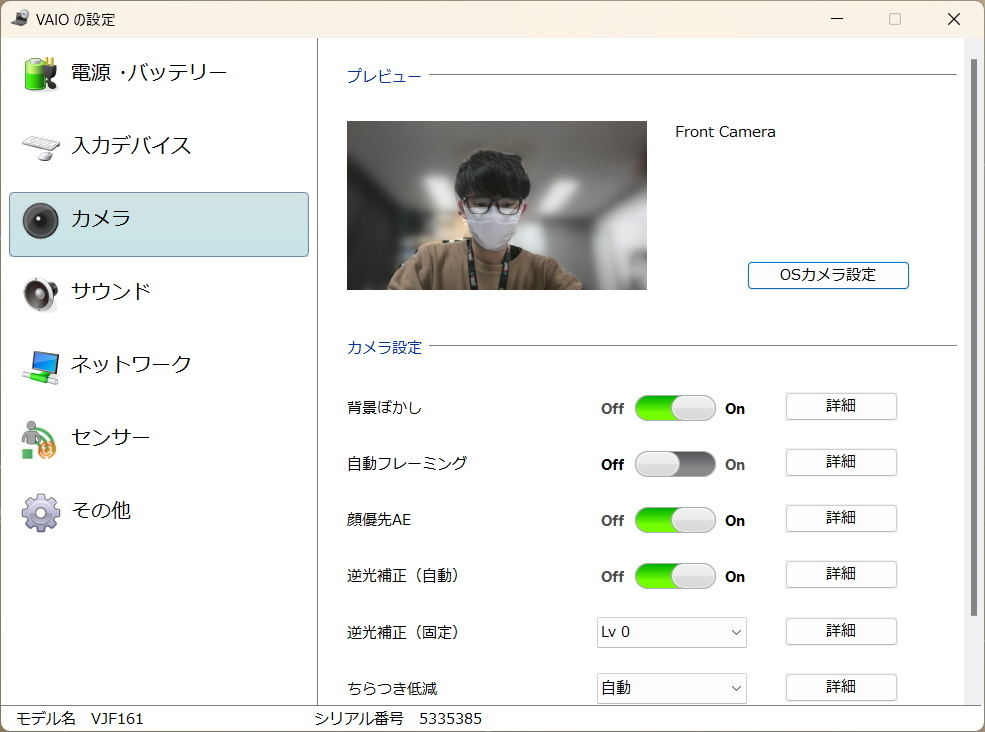
Task: Close the VAIO の設定 window
Action: coord(954,19)
